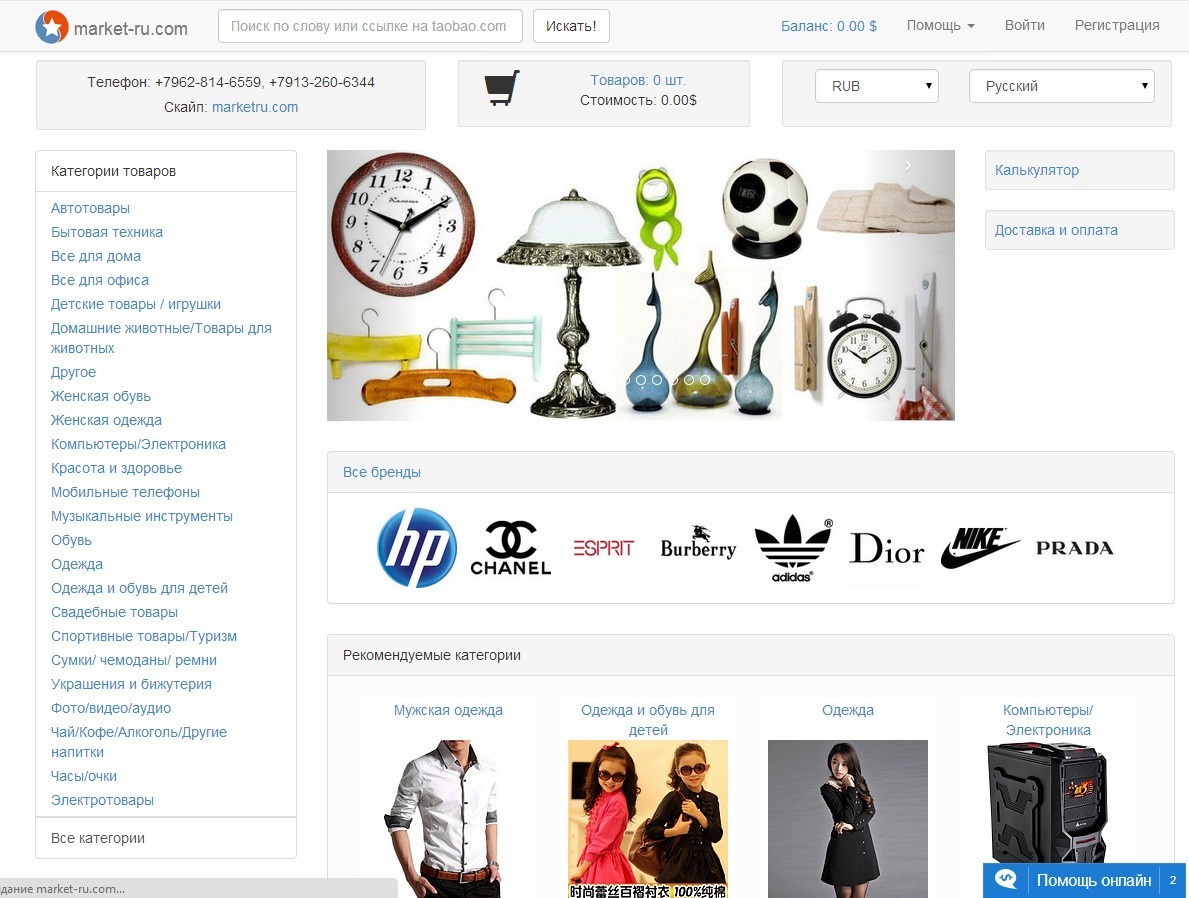Select the Nike brand logo
The image size is (1189, 898).
(x=980, y=548)
